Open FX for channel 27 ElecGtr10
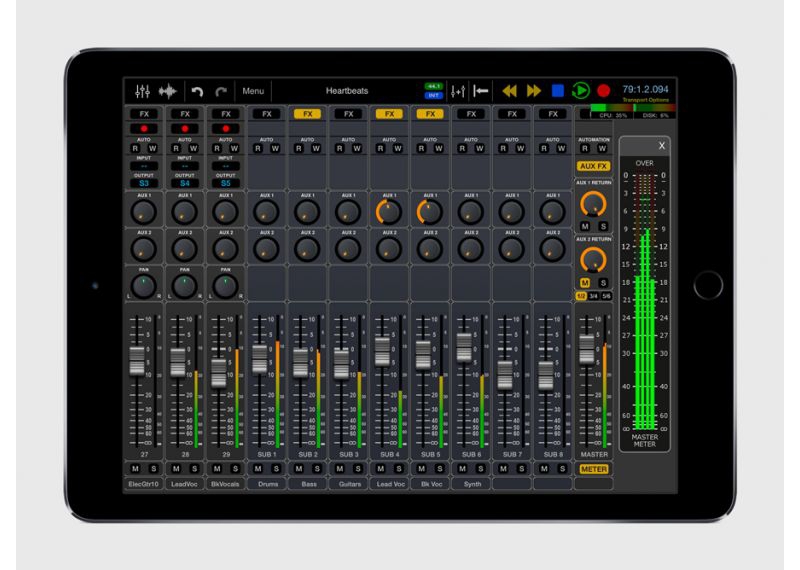800x570 pixels. tap(144, 114)
